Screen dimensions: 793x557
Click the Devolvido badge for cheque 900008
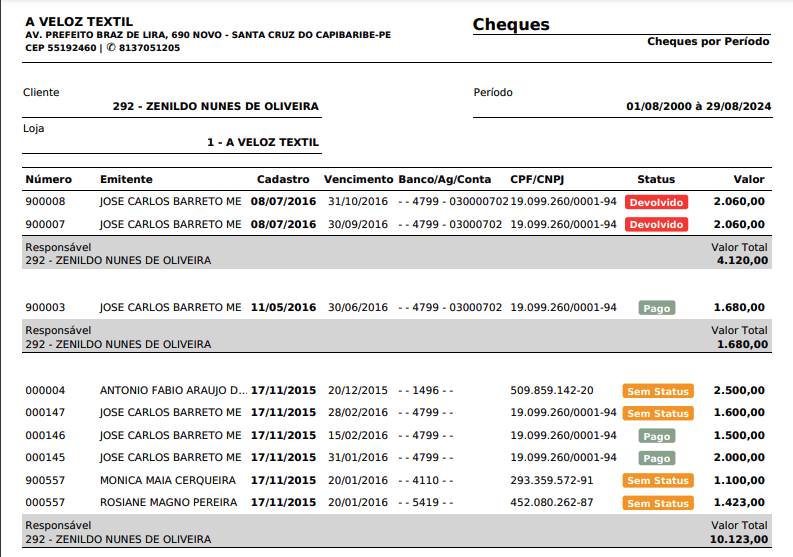[x=656, y=202]
